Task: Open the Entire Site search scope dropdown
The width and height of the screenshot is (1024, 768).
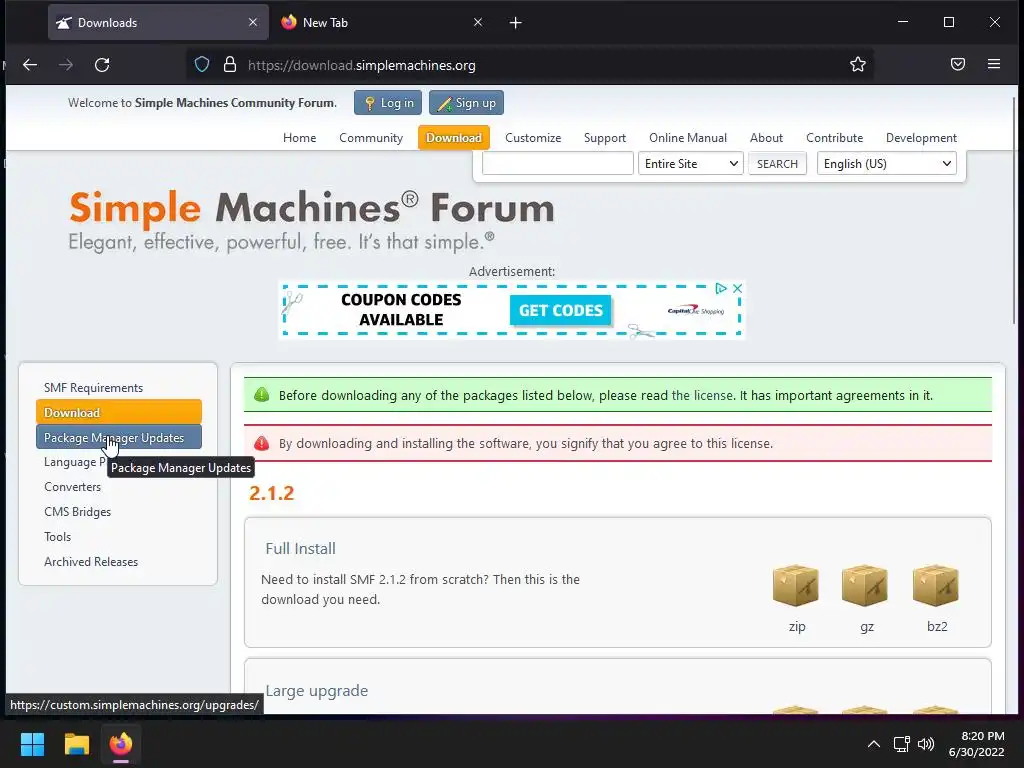Action: (x=691, y=163)
